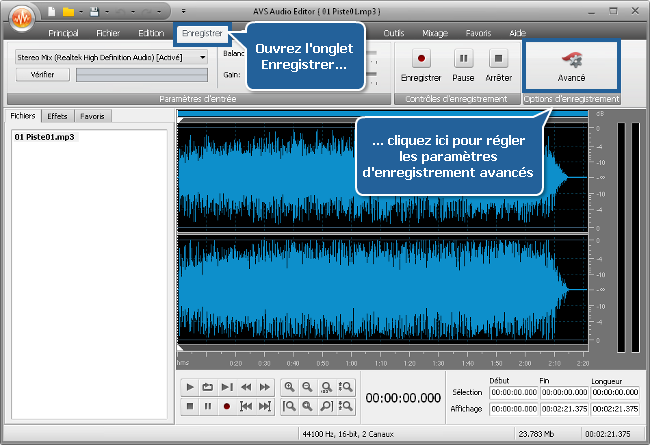650x445 pixels.
Task: Open the dropdown arrow beside the folder icon
Action: tap(82, 10)
